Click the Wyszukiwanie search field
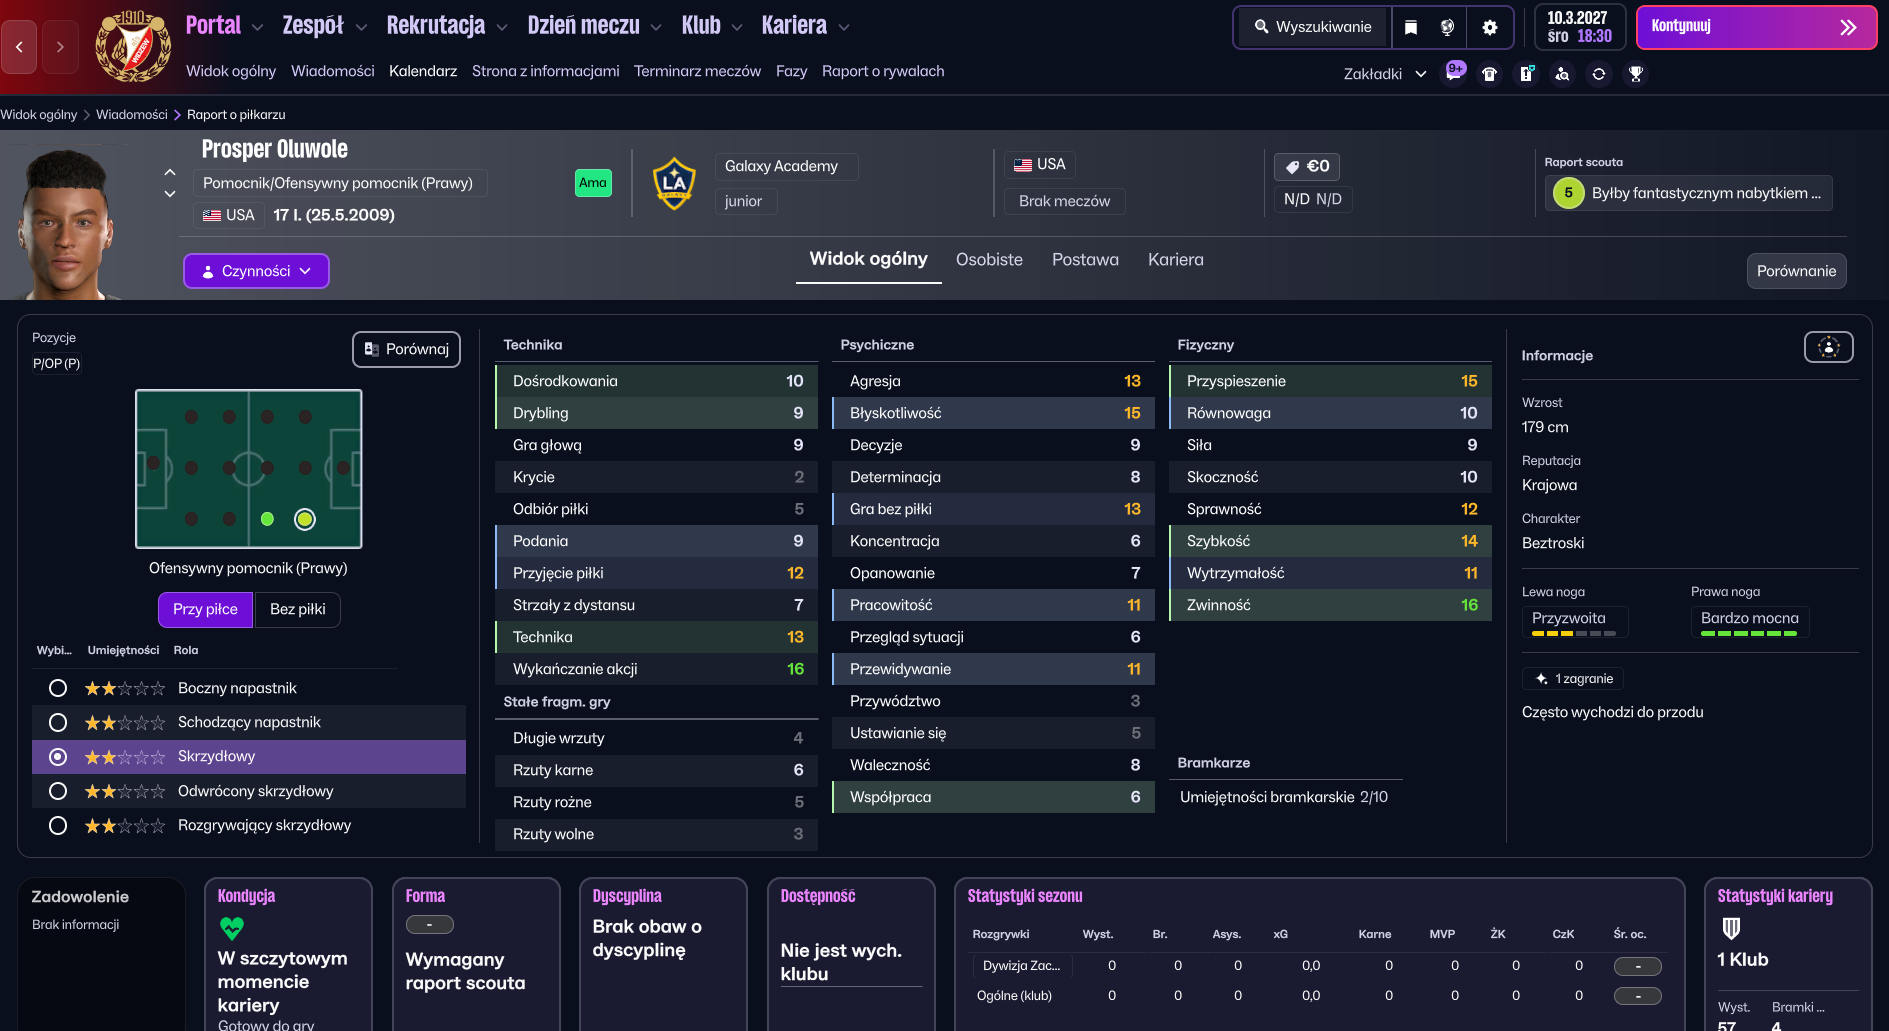The width and height of the screenshot is (1889, 1031). [1314, 27]
